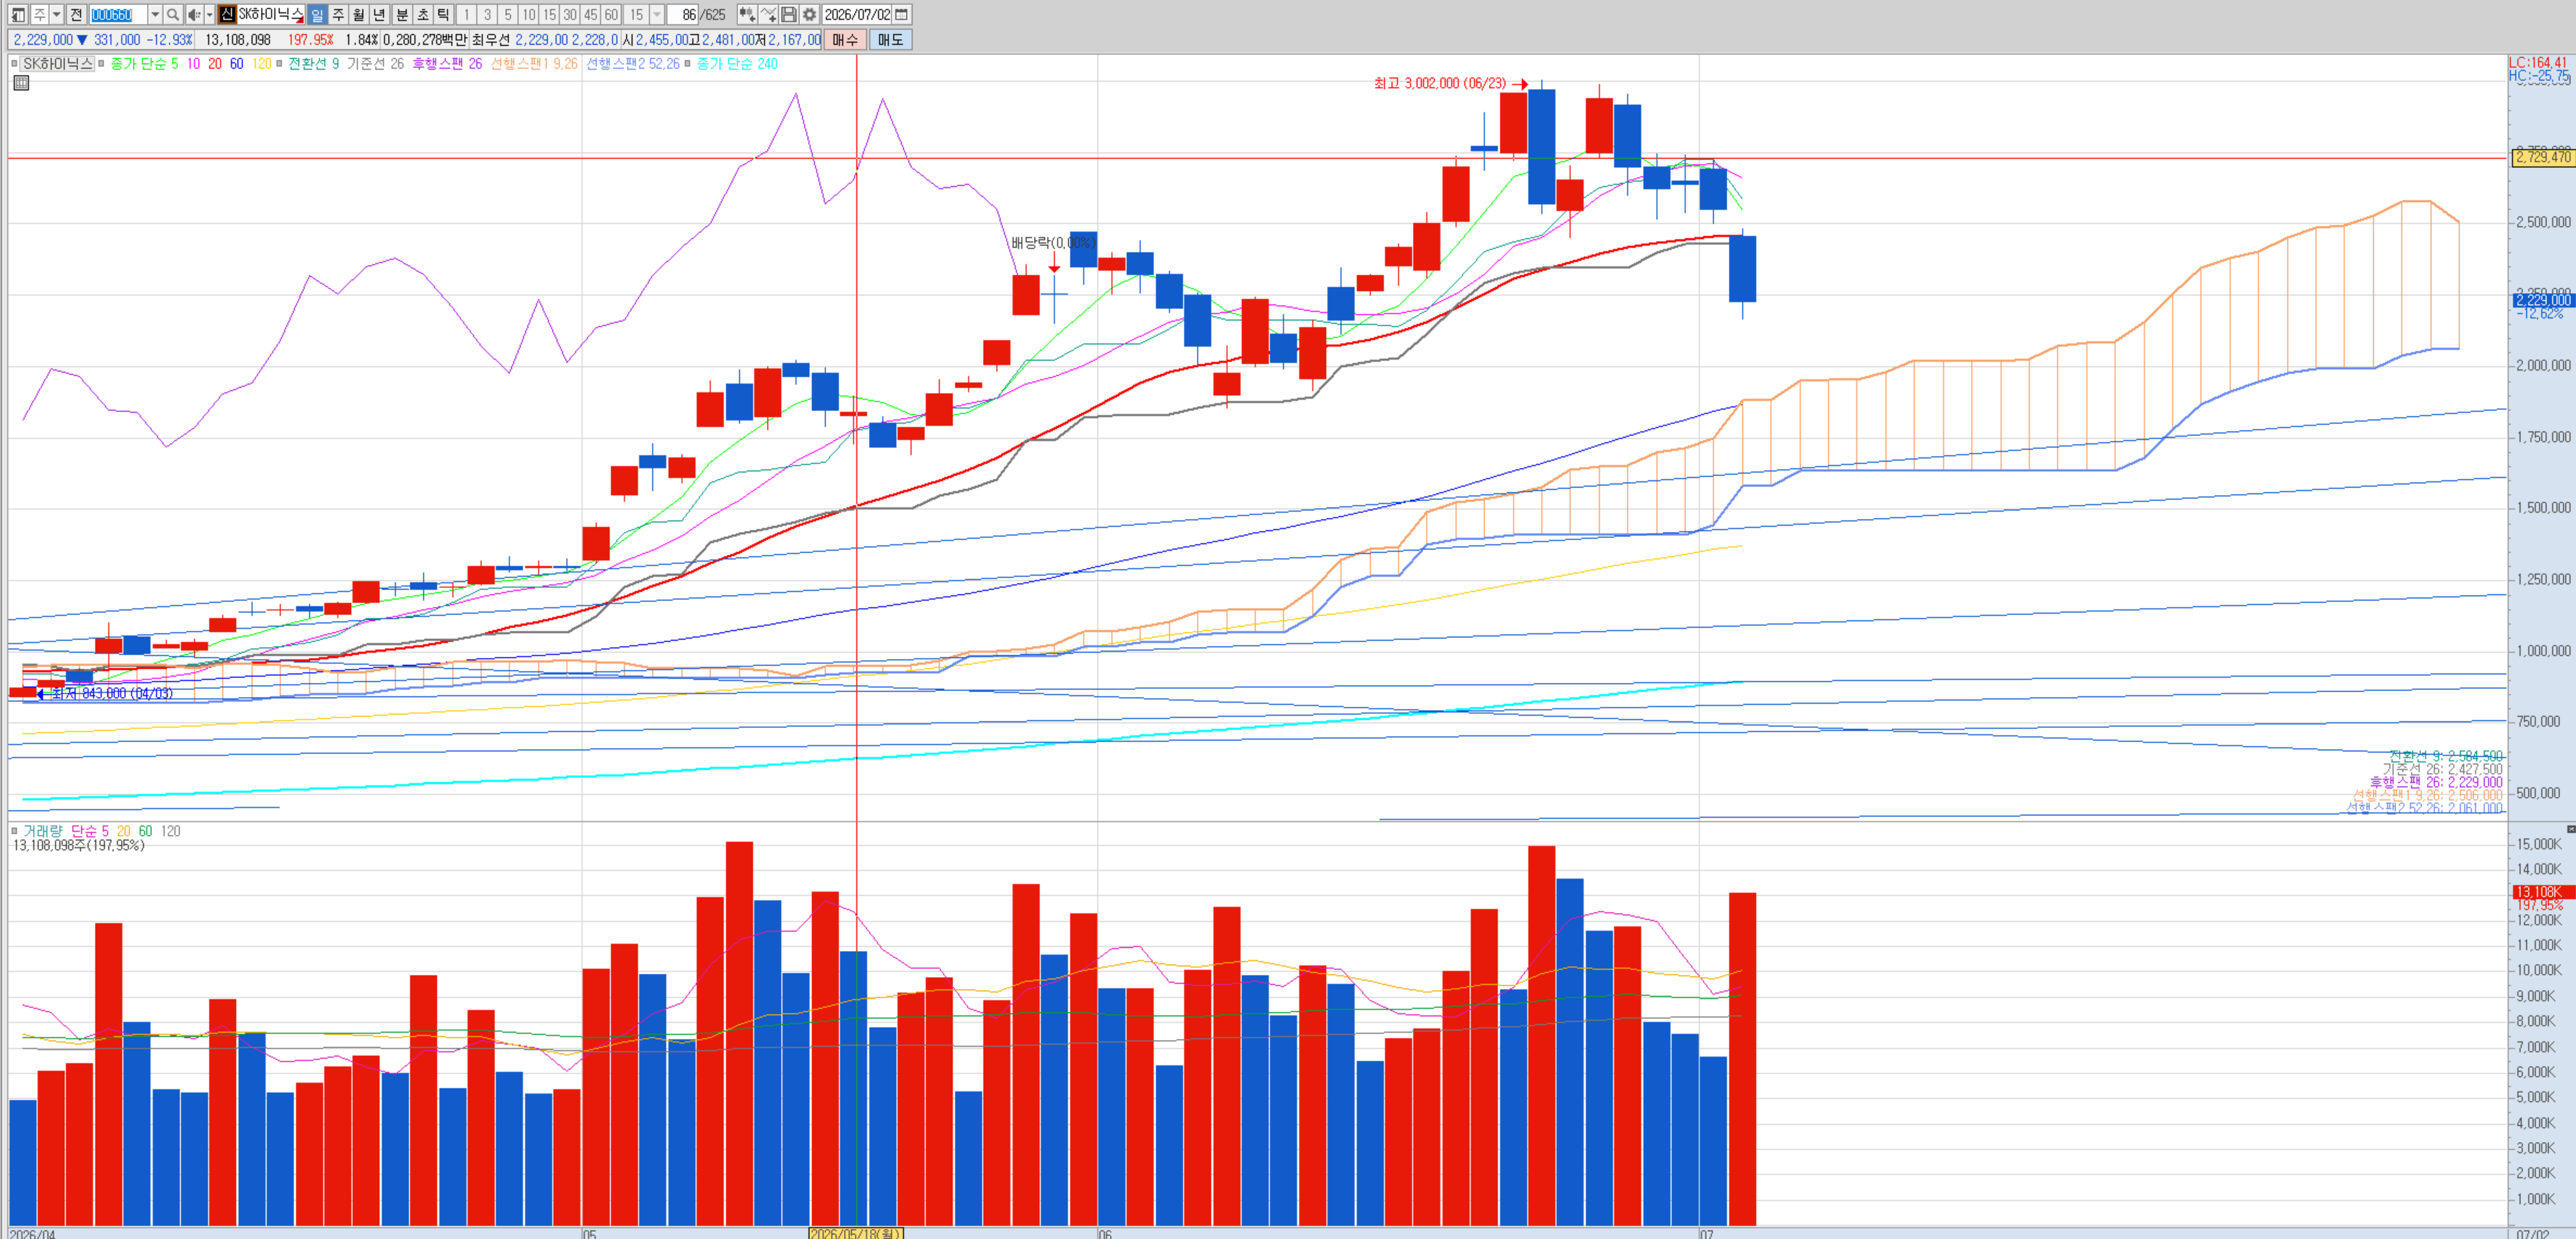Click the 최저 843,000 (04/03) low label
This screenshot has width=2576, height=1239.
click(112, 693)
